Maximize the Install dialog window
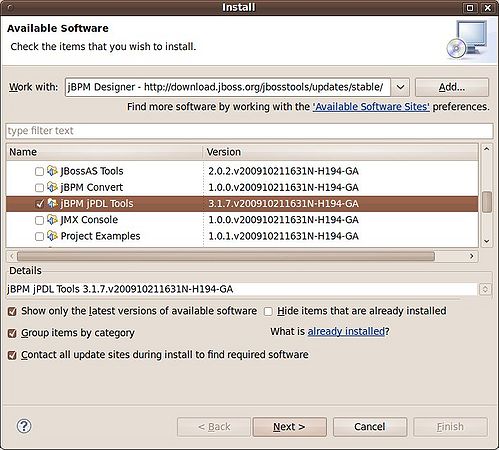This screenshot has height=450, width=499. tap(470, 7)
